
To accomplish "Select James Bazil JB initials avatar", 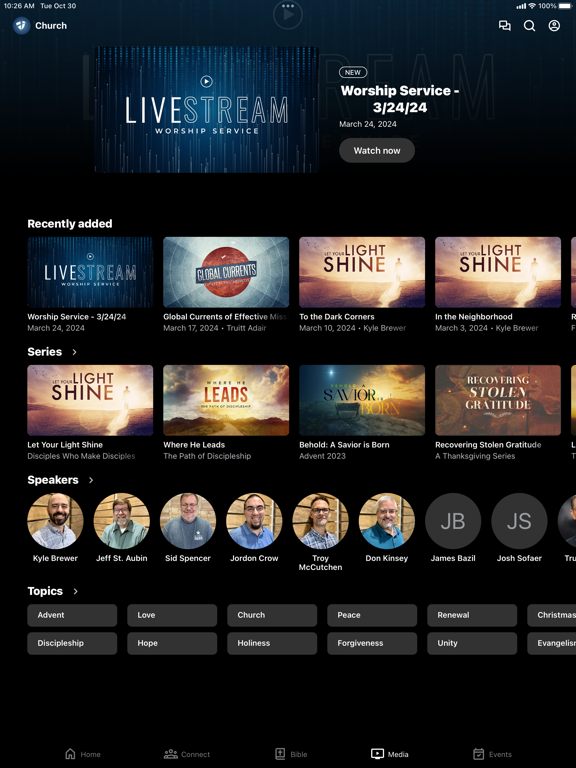I will [x=453, y=521].
